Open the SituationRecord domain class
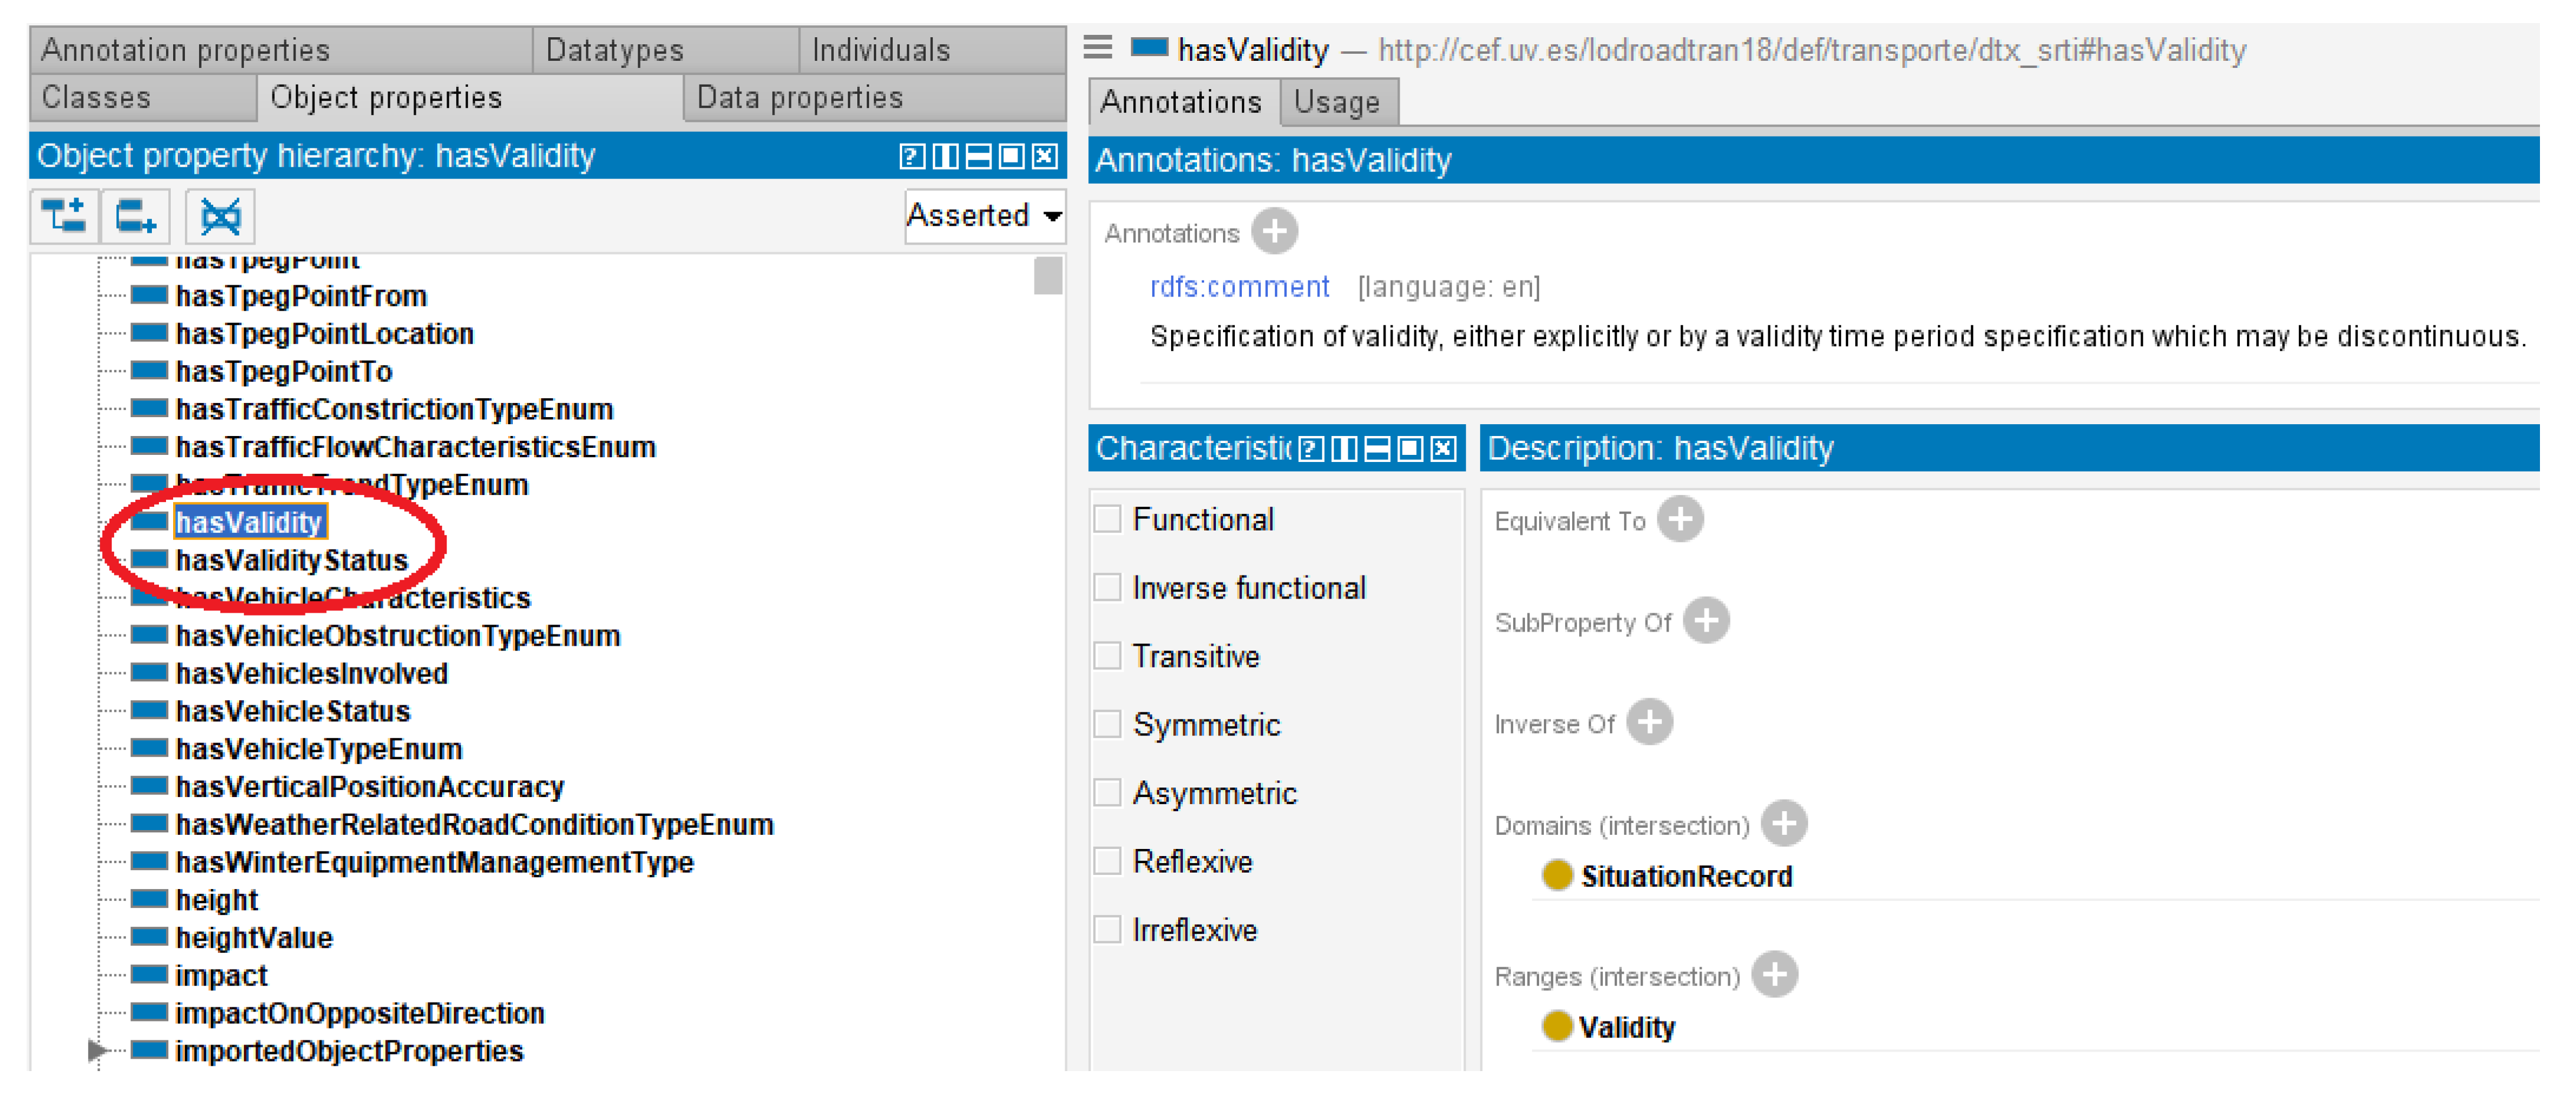The image size is (2576, 1103). (1686, 876)
